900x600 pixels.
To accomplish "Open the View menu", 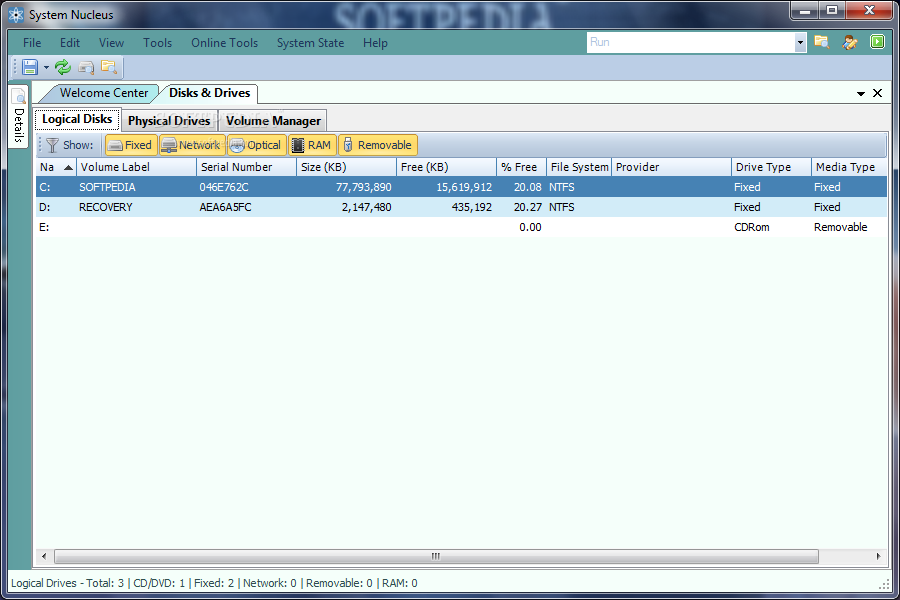I will pyautogui.click(x=111, y=43).
